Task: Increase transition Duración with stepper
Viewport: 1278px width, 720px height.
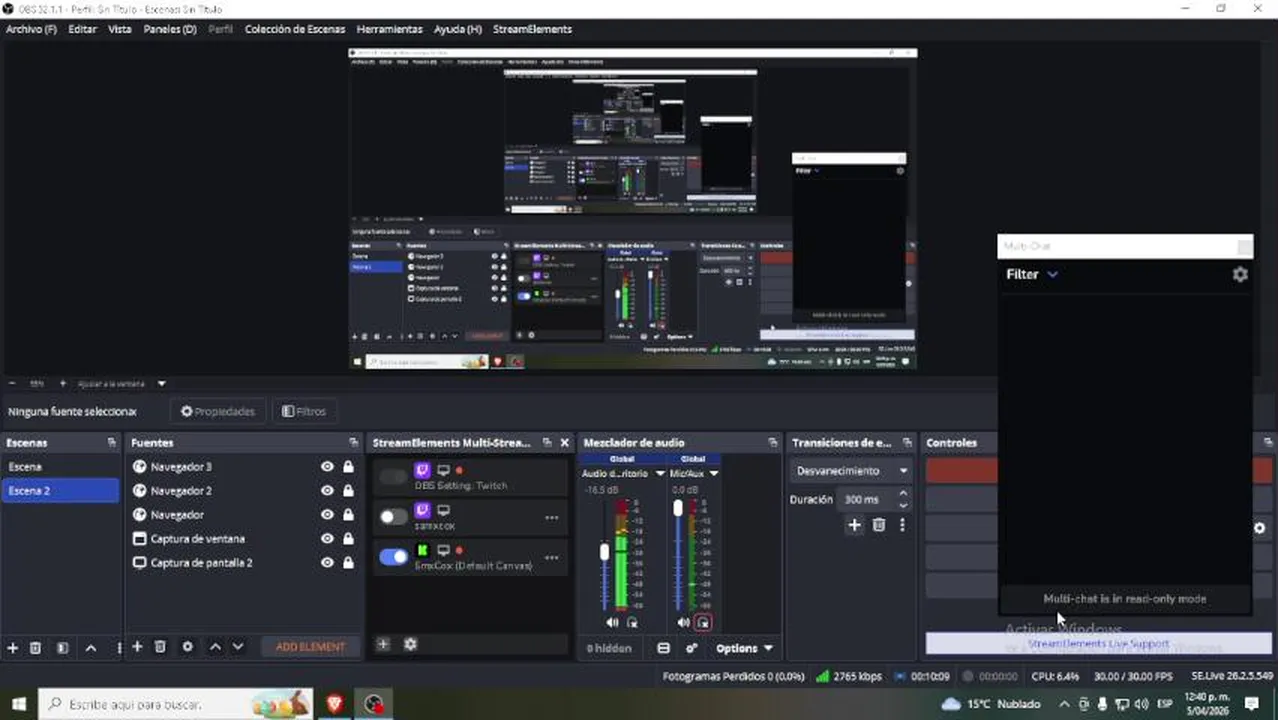Action: [903, 494]
